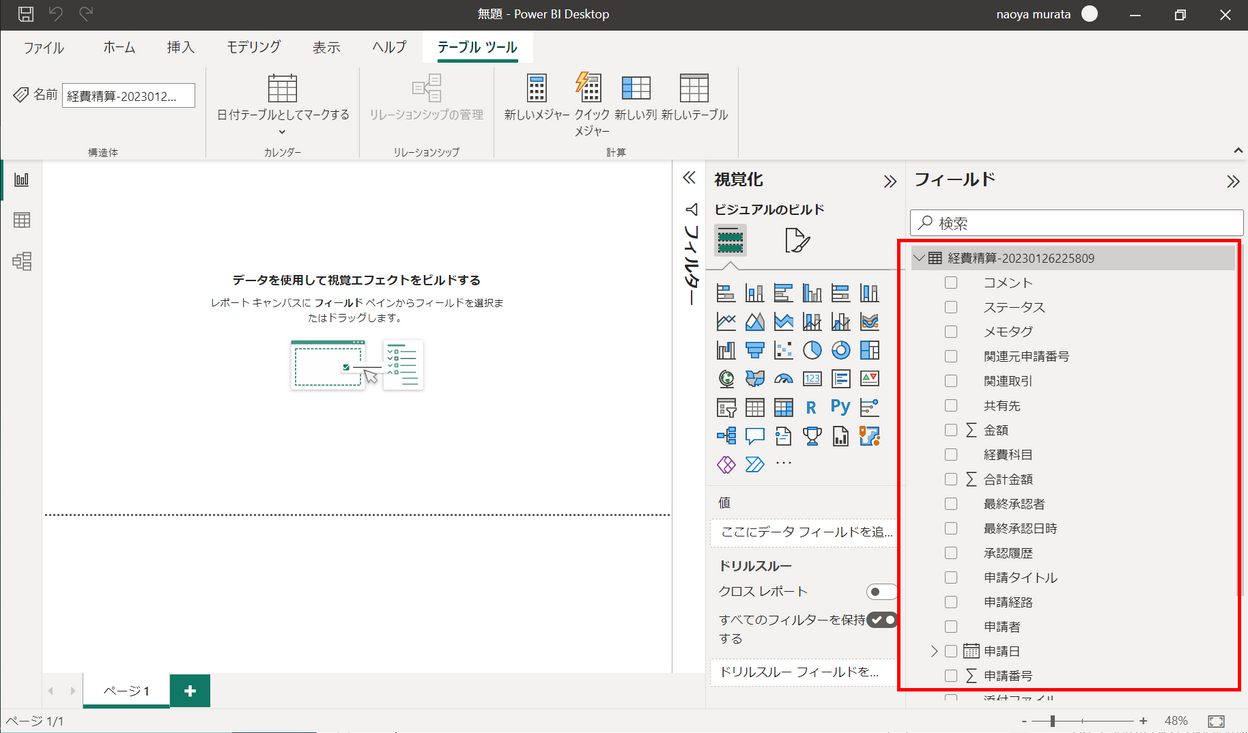Choose the card (123) visual
1248x733 pixels.
pyautogui.click(x=812, y=379)
